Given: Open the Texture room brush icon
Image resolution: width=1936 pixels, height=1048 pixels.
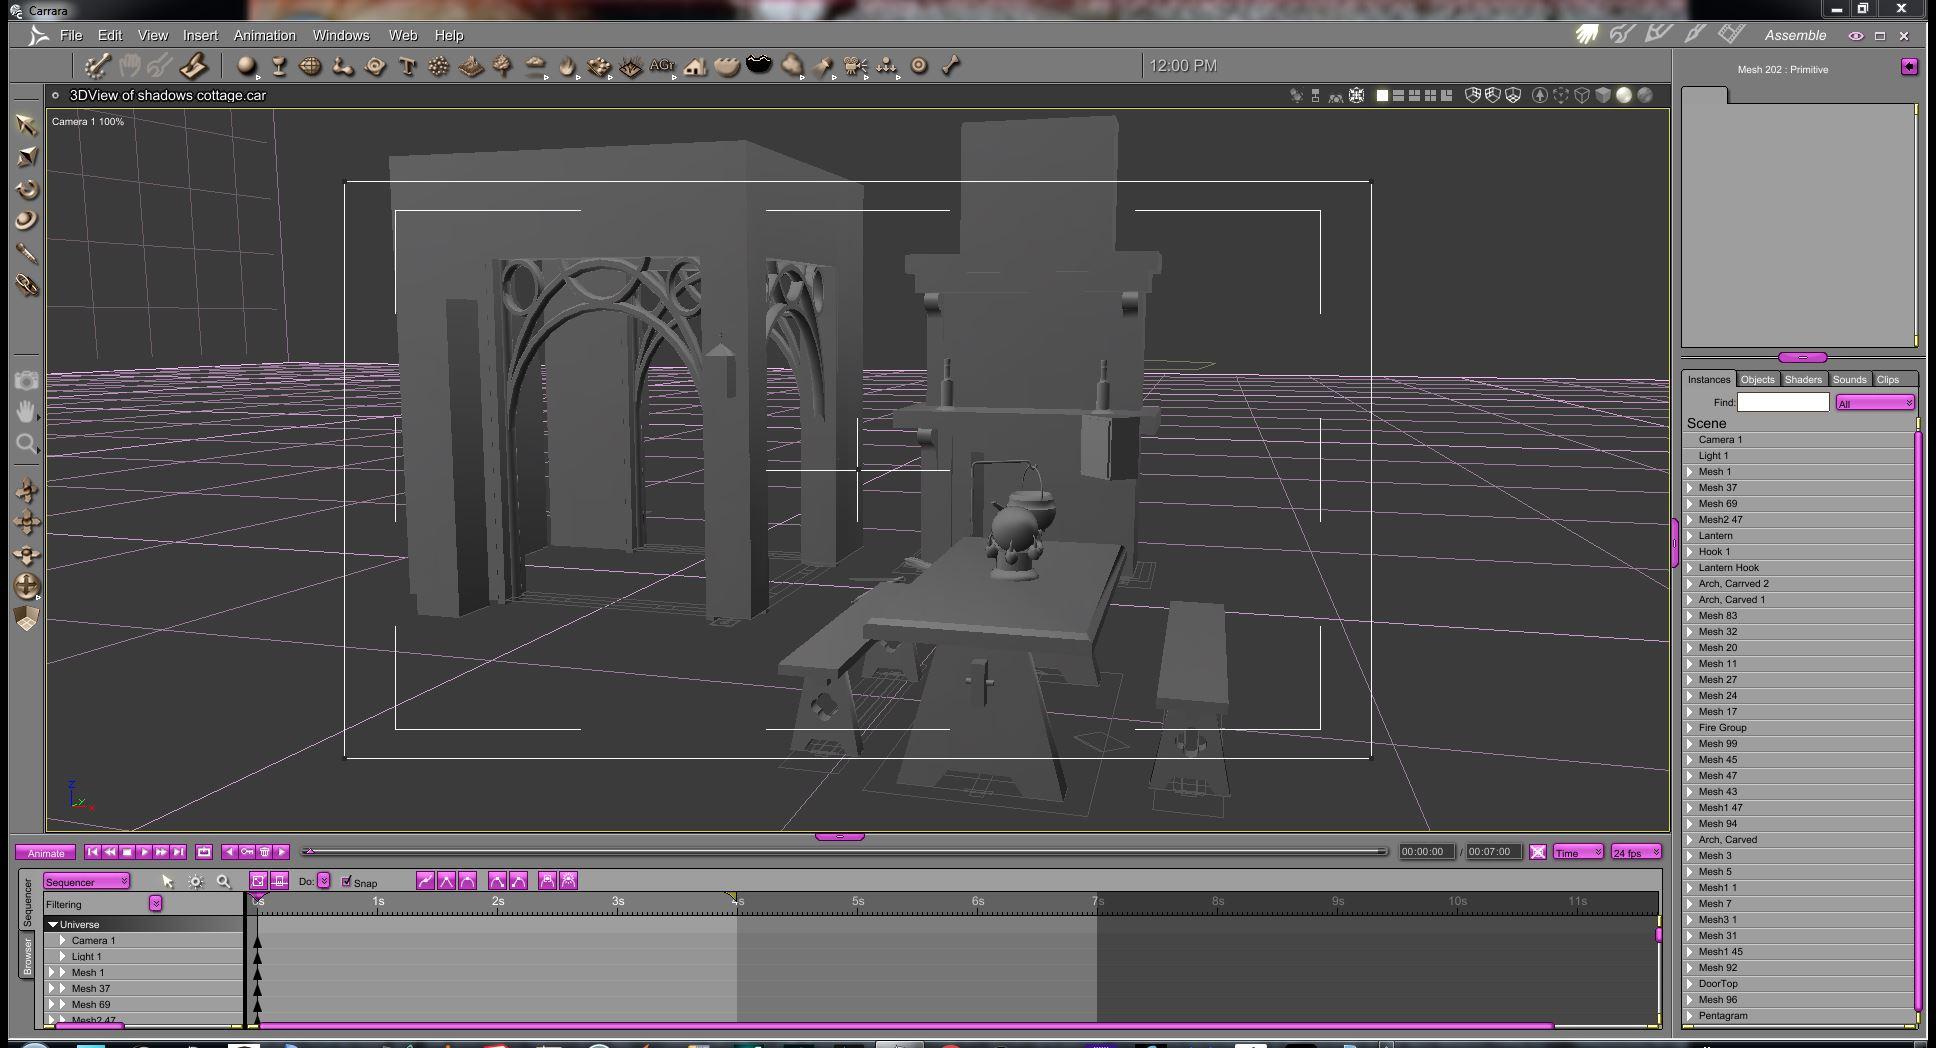Looking at the screenshot, I should pyautogui.click(x=1694, y=35).
